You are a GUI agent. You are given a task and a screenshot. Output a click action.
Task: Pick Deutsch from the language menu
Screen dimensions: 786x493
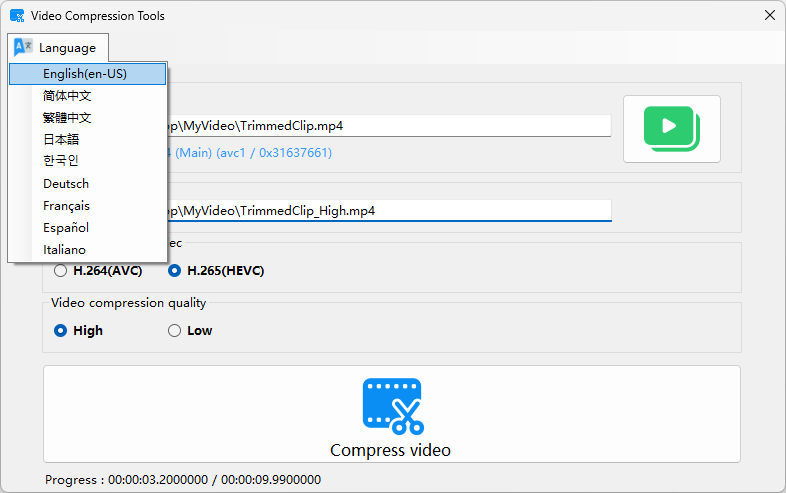coord(87,184)
